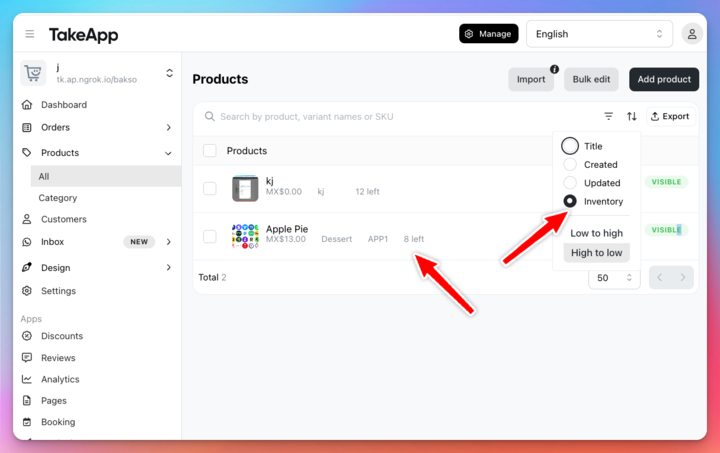This screenshot has height=453, width=720.
Task: Collapse the Products submenu chevron
Action: [169, 153]
